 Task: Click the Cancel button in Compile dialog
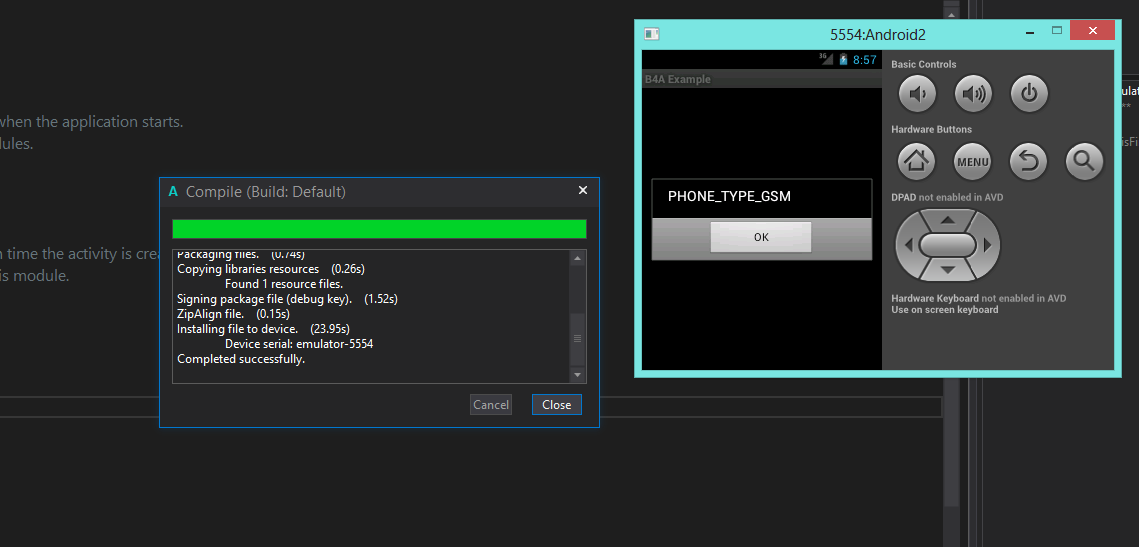(x=491, y=405)
